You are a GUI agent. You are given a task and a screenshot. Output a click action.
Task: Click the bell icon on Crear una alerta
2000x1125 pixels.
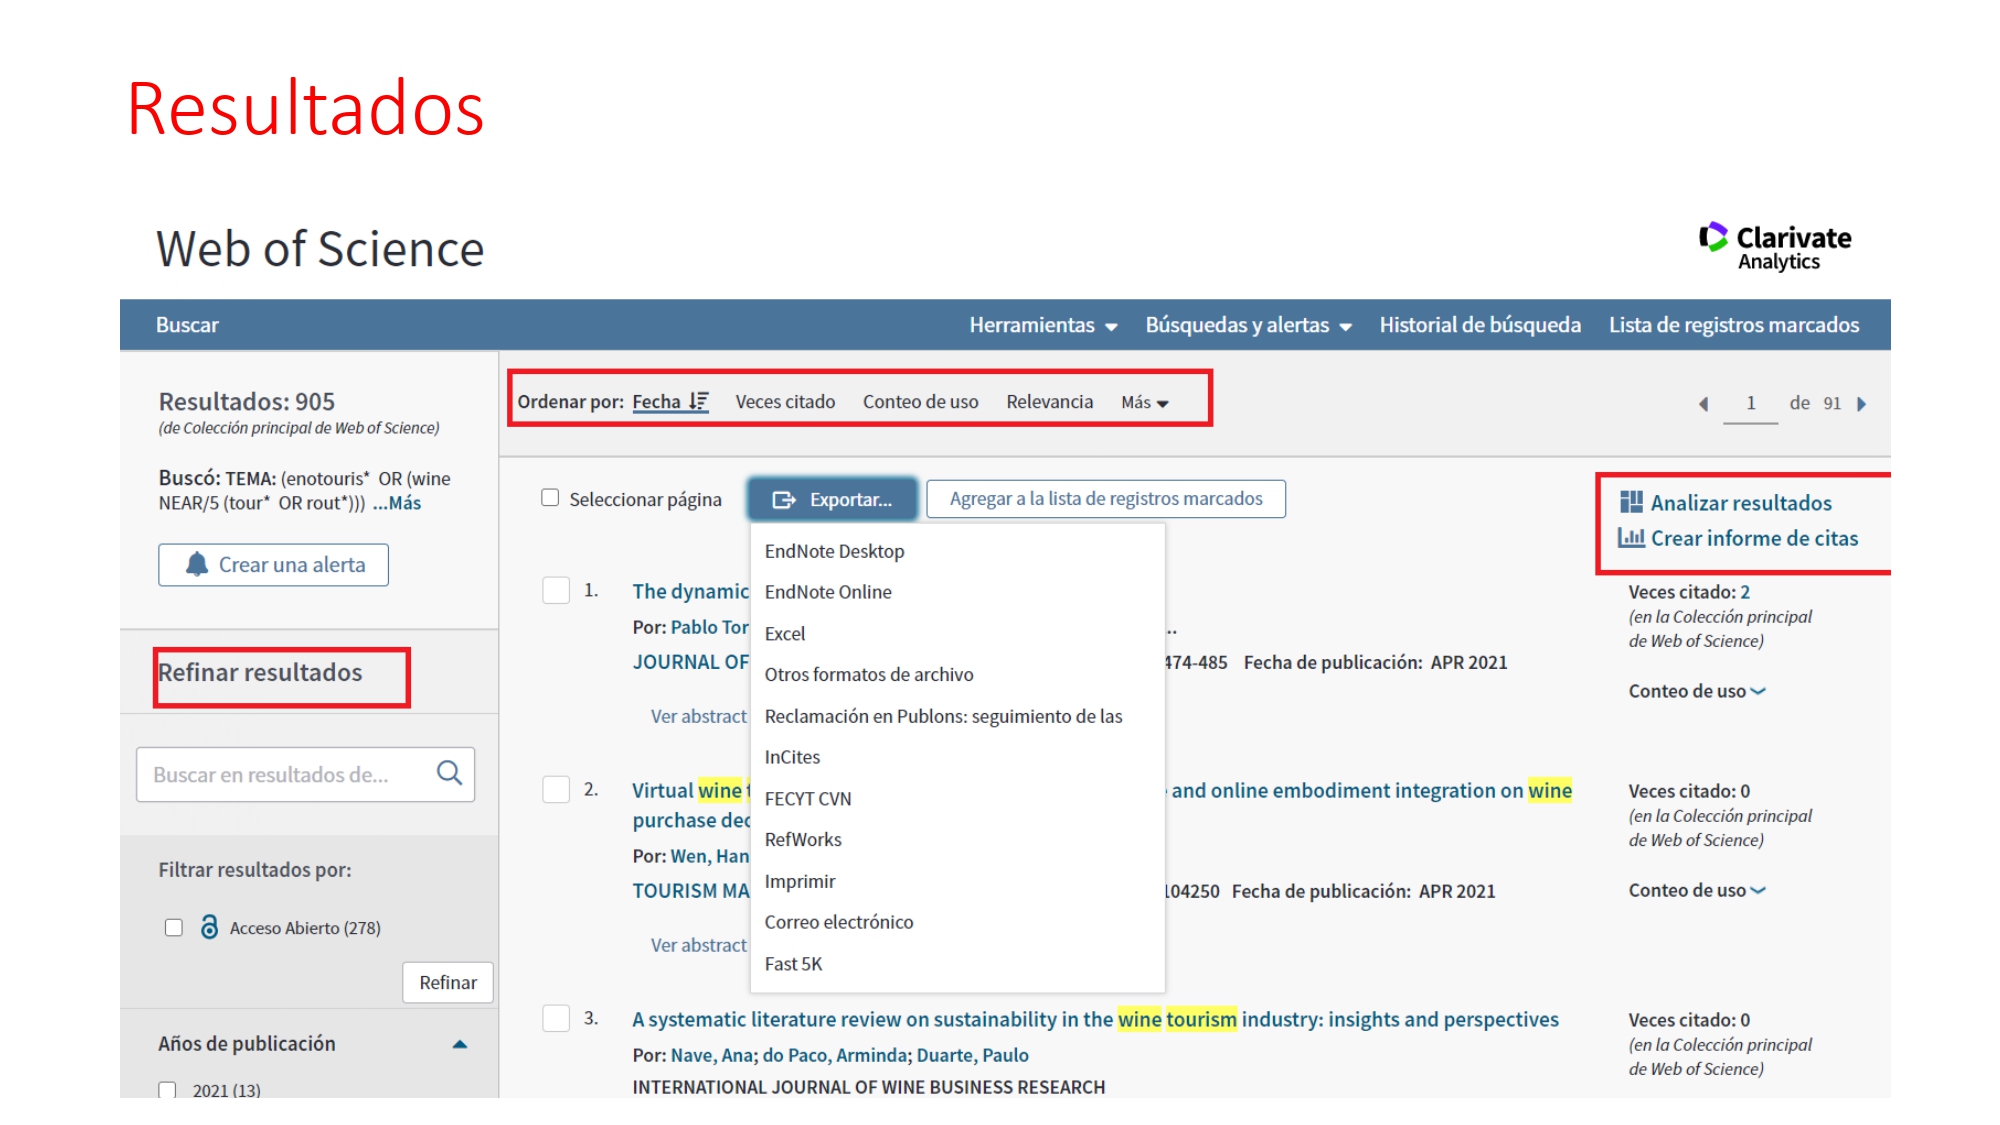click(197, 564)
